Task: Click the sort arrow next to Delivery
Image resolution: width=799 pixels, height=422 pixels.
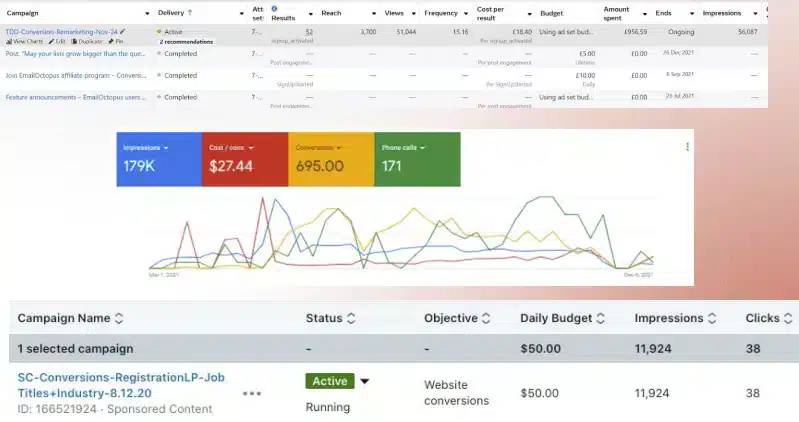Action: click(190, 13)
